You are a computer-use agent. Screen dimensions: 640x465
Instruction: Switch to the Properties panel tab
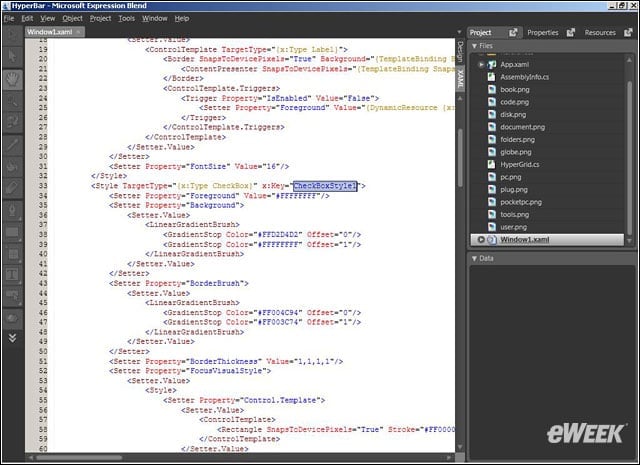coord(542,32)
